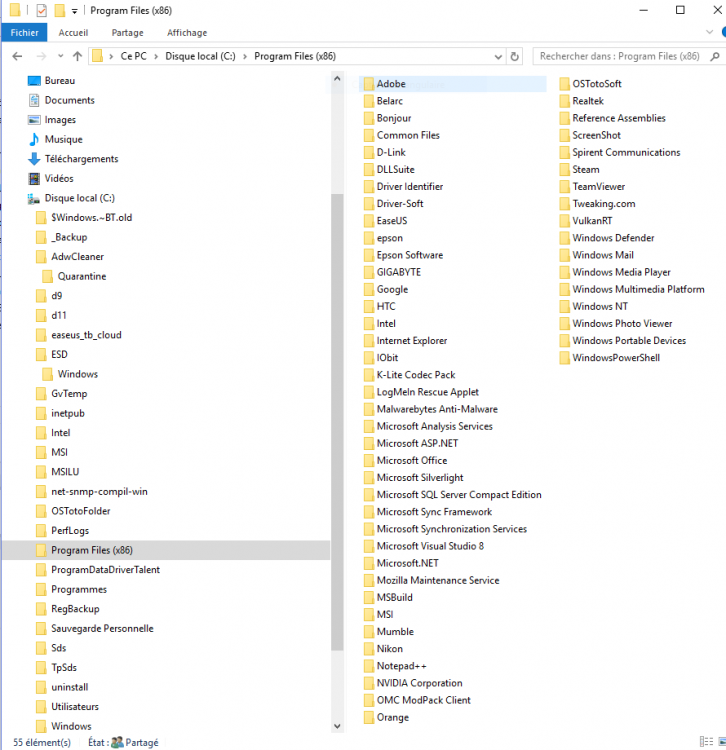Click the Téléchargements arrow icon
Screen dimensions: 726x750
point(34,159)
